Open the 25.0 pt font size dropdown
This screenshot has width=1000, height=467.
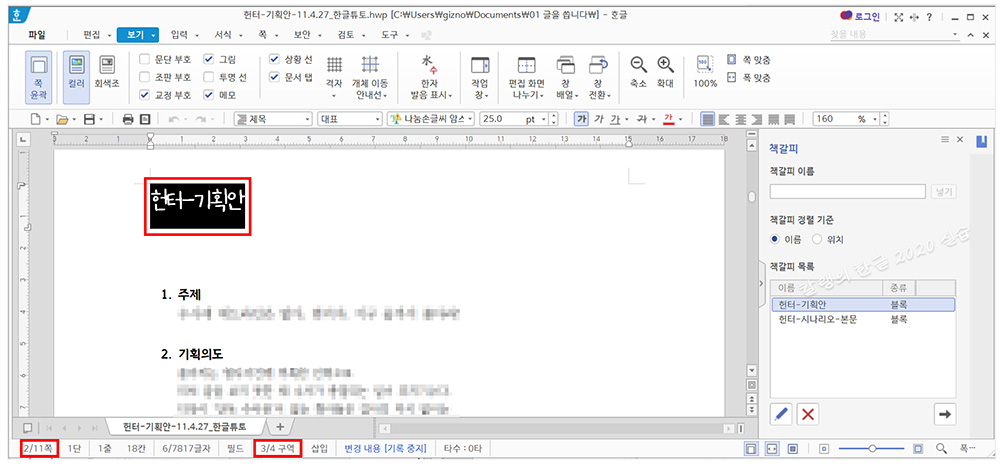[x=543, y=119]
